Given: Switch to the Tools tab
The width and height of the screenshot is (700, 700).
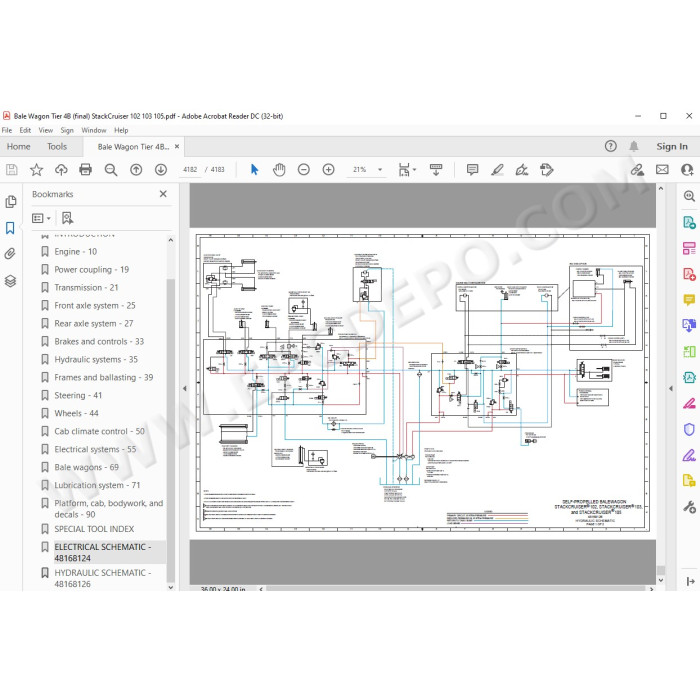Looking at the screenshot, I should 57,146.
